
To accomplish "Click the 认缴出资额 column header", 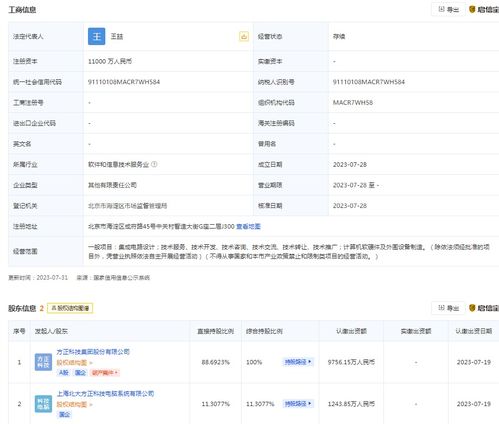I will [351, 331].
